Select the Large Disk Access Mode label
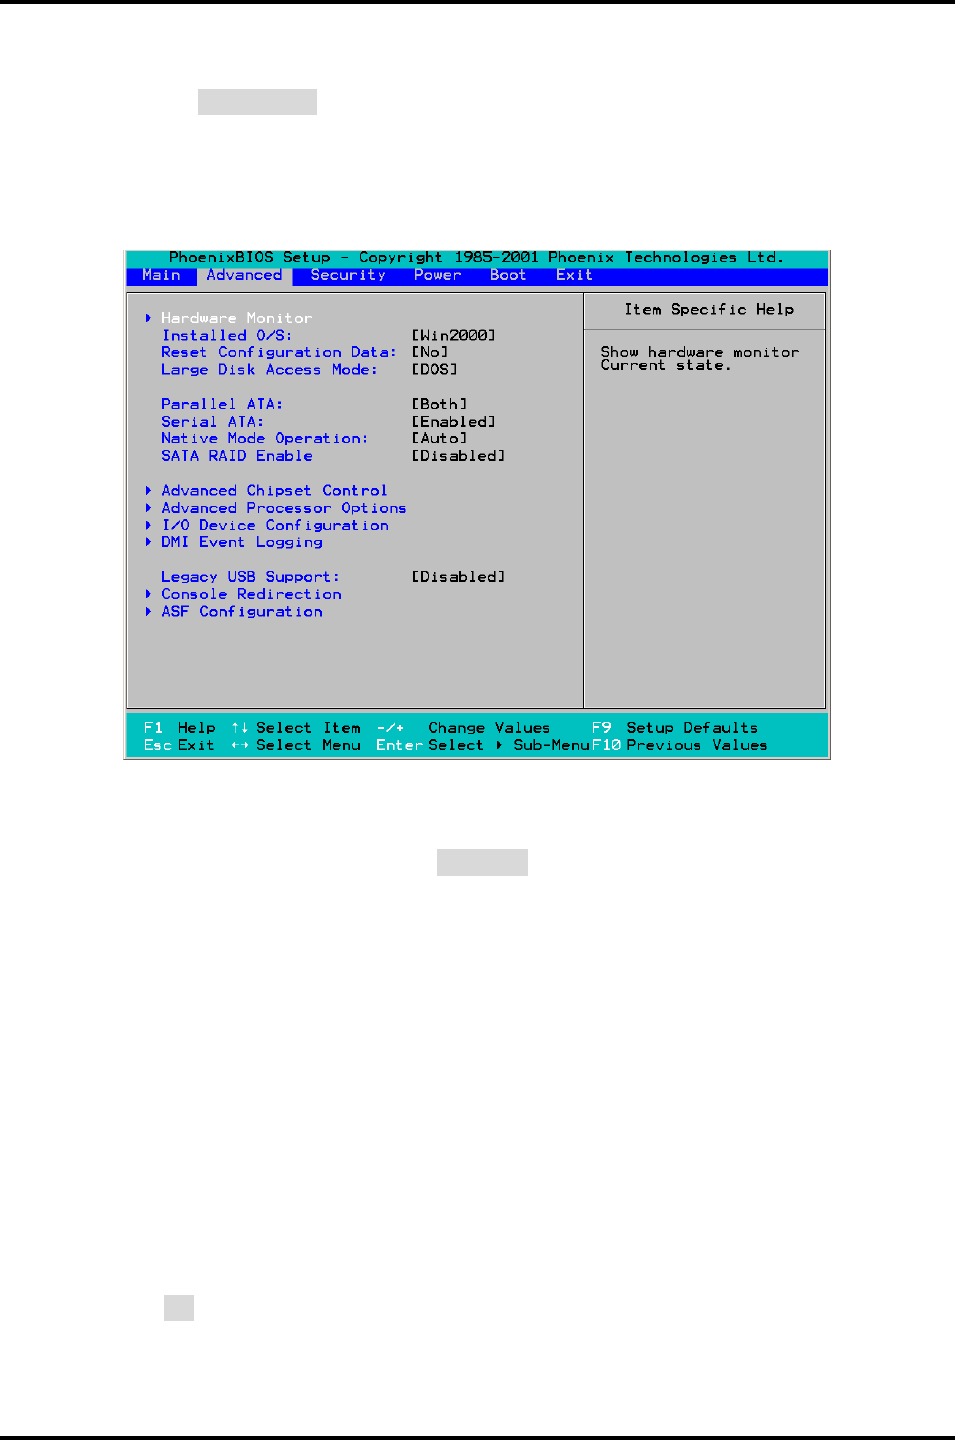The image size is (955, 1440). [x=270, y=369]
